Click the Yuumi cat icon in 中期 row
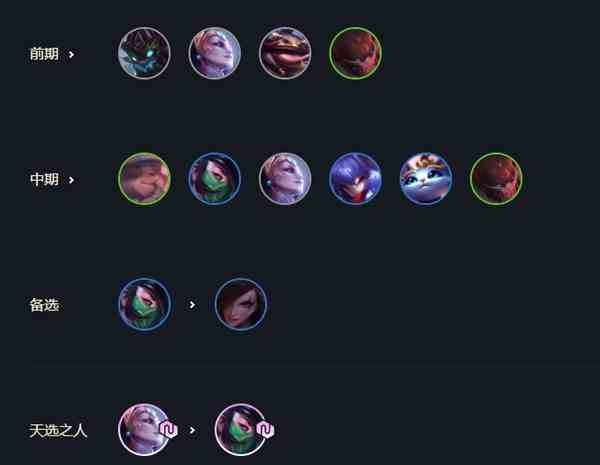This screenshot has height=465, width=600. pyautogui.click(x=426, y=179)
